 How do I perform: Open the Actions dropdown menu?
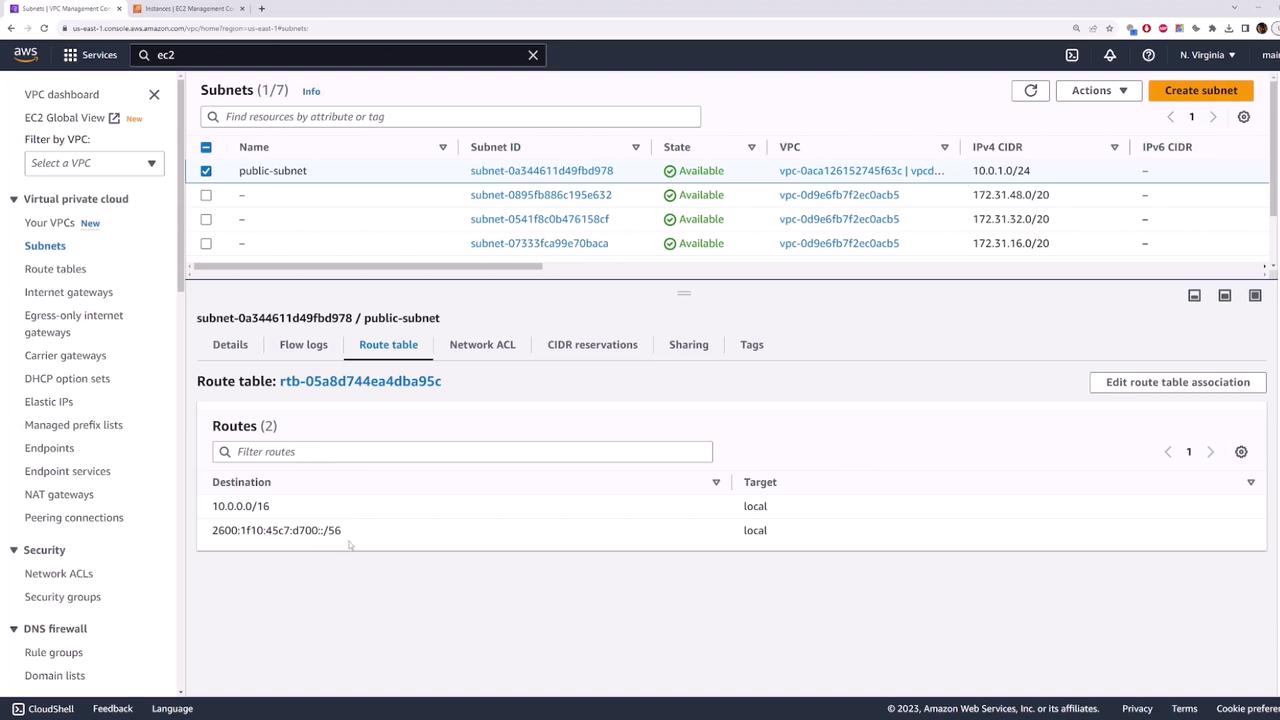point(1098,90)
